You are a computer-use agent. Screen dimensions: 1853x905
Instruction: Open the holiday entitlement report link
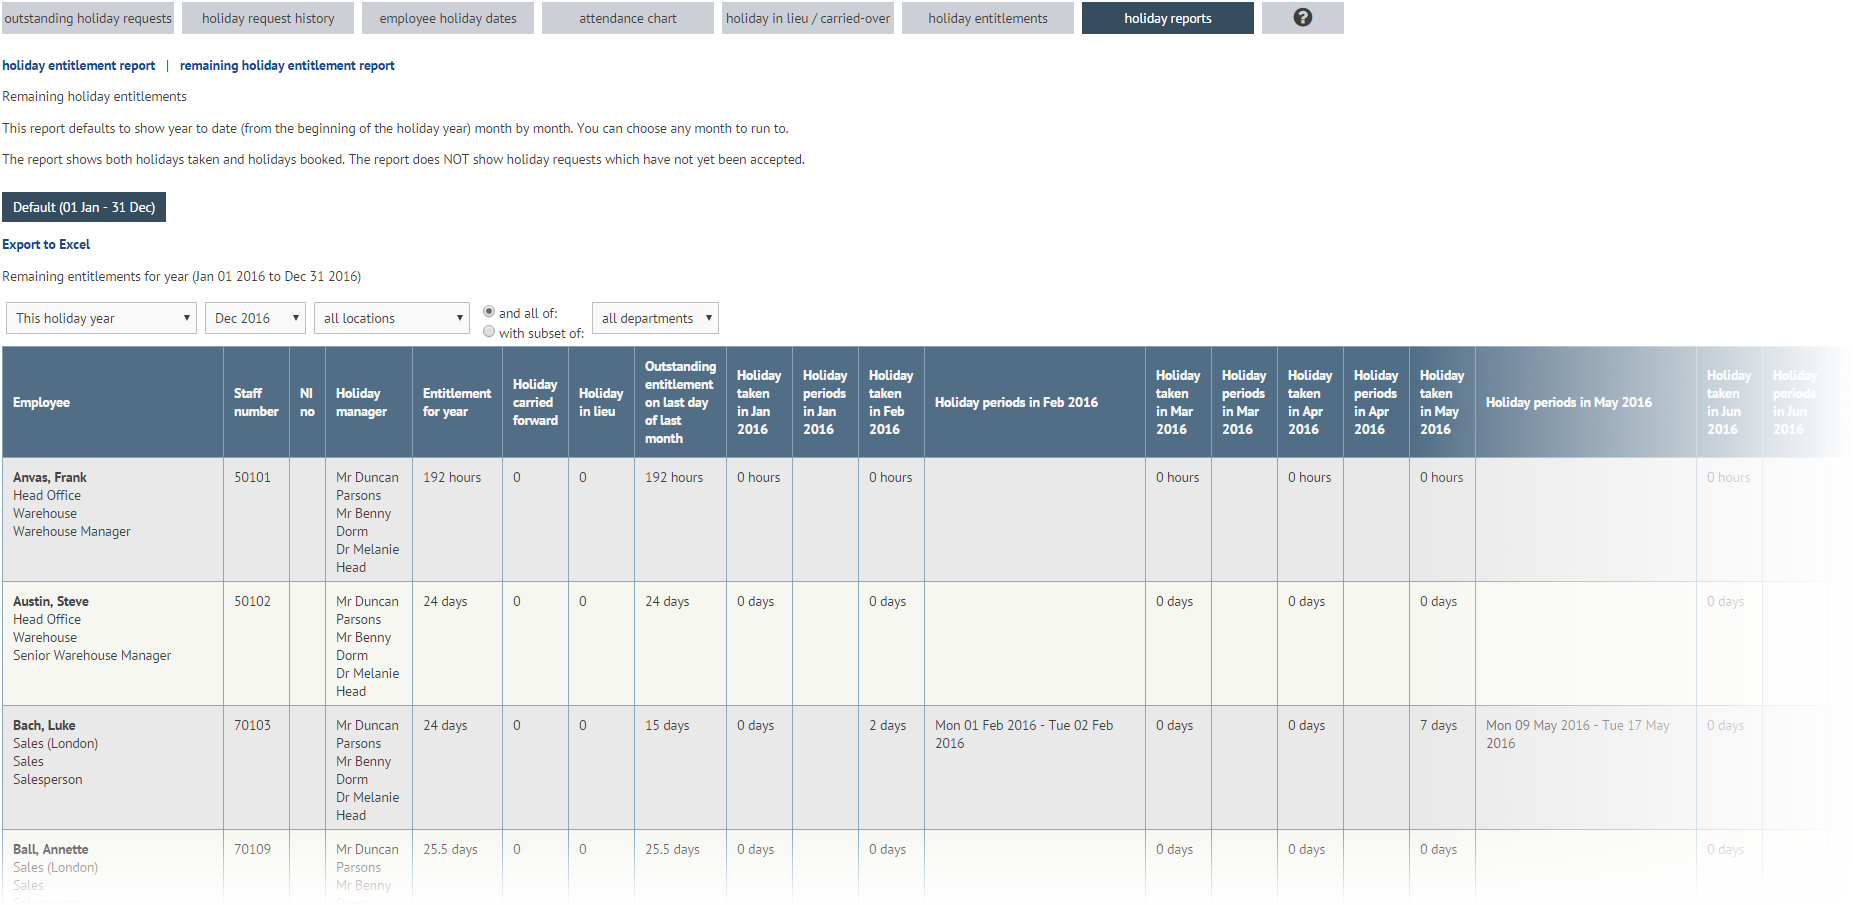79,66
